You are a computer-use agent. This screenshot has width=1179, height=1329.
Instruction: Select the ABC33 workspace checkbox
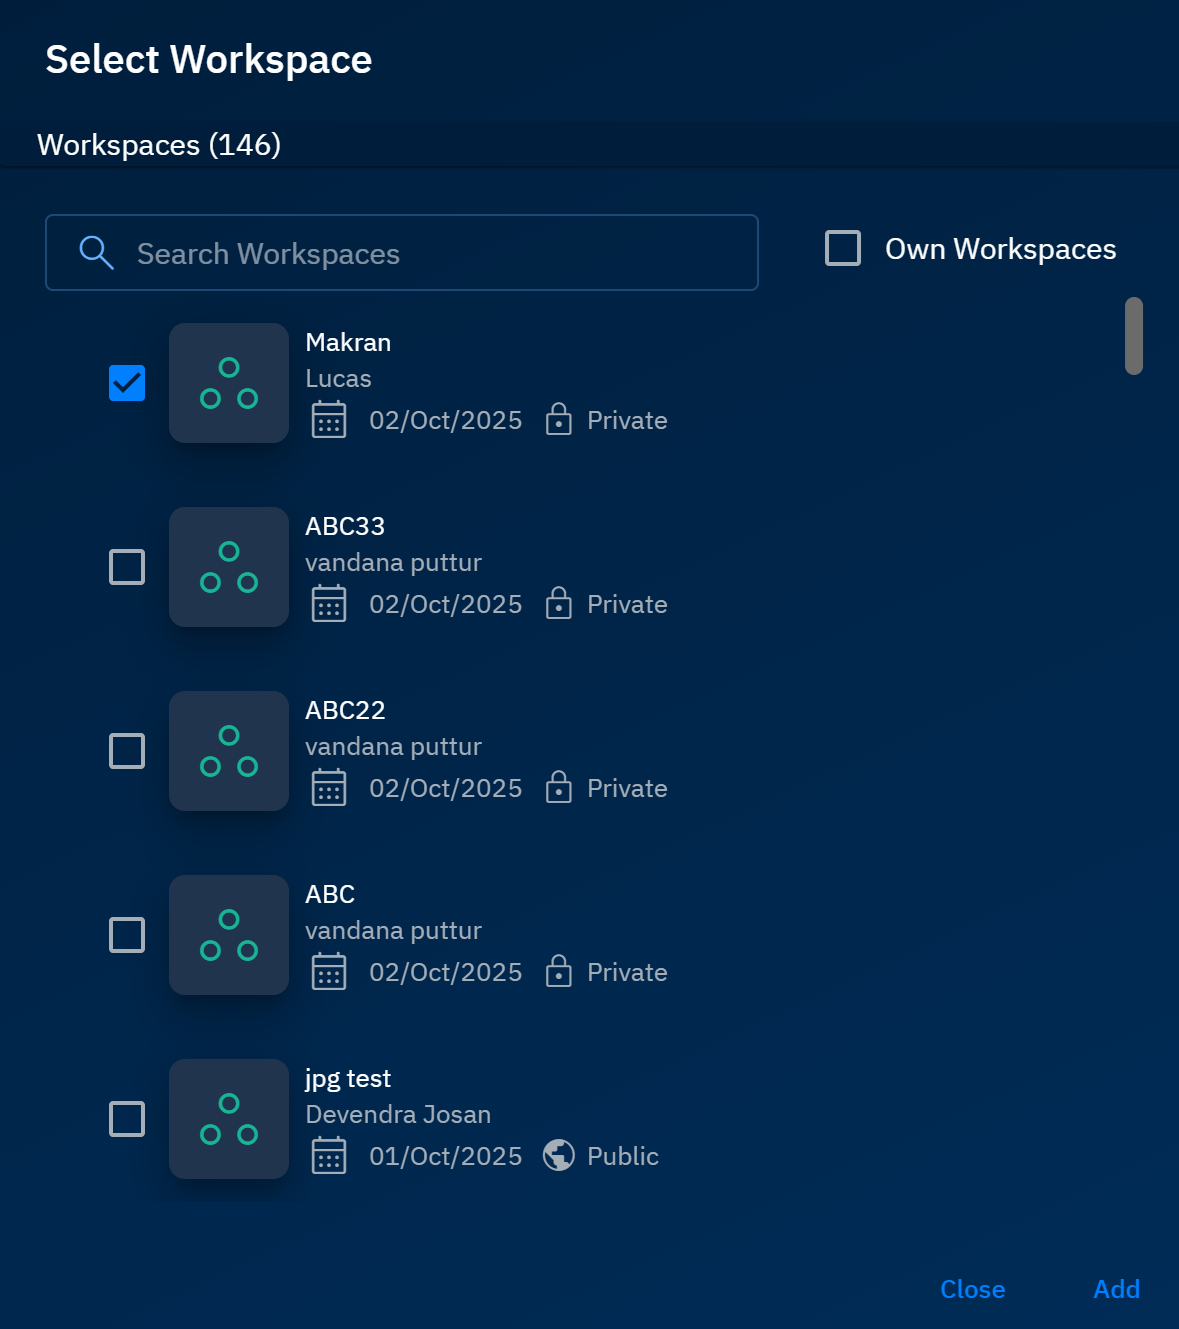[x=127, y=567]
